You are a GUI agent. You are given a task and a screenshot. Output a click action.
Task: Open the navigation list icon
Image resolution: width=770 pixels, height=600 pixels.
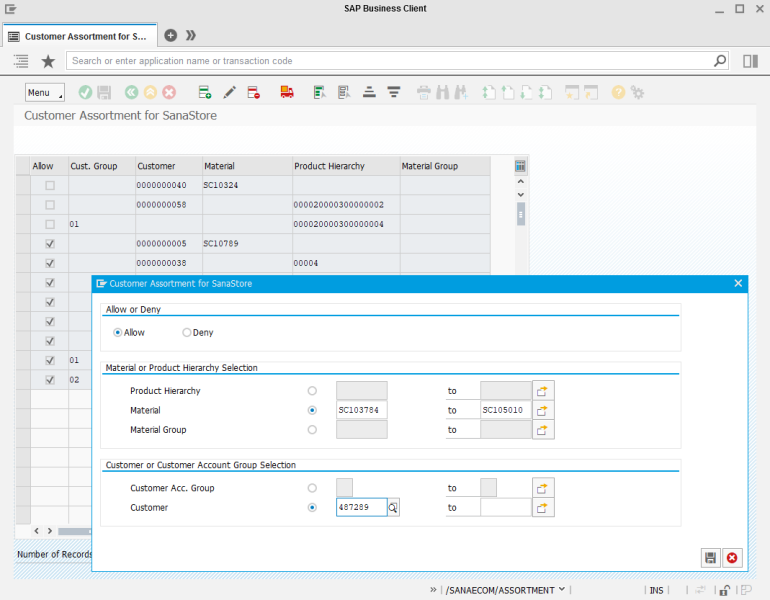[x=21, y=61]
